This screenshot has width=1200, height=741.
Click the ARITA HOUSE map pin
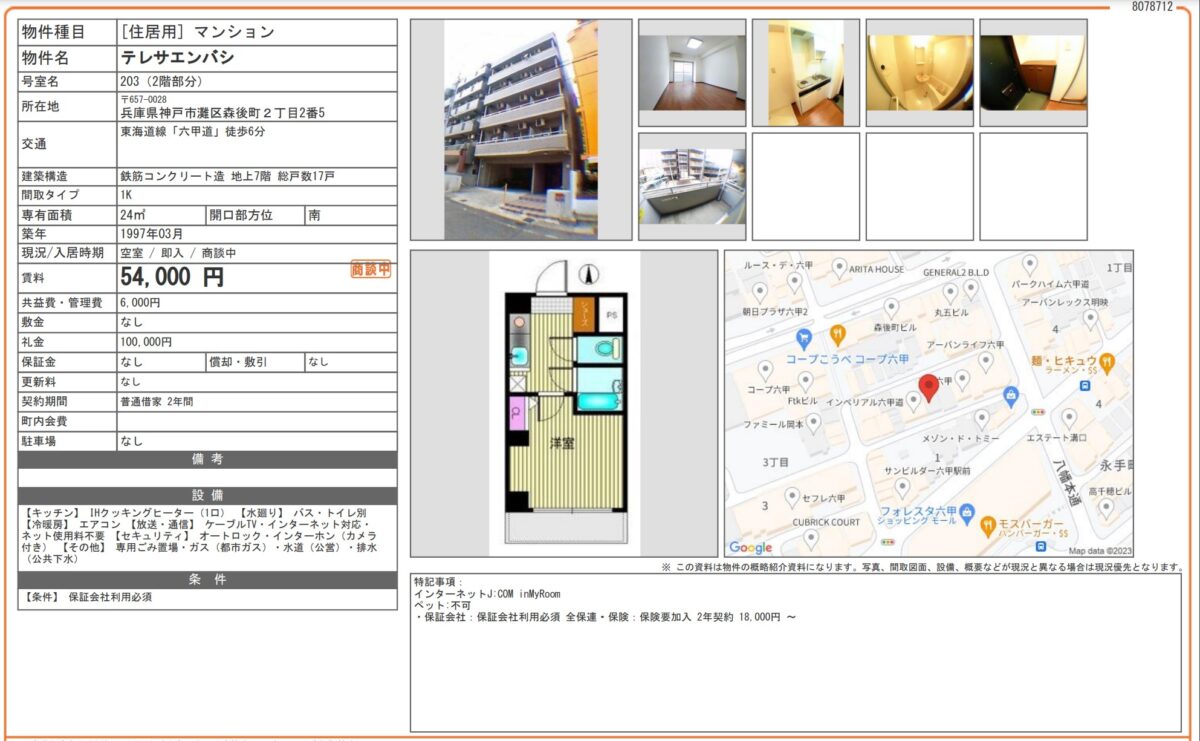pos(836,269)
